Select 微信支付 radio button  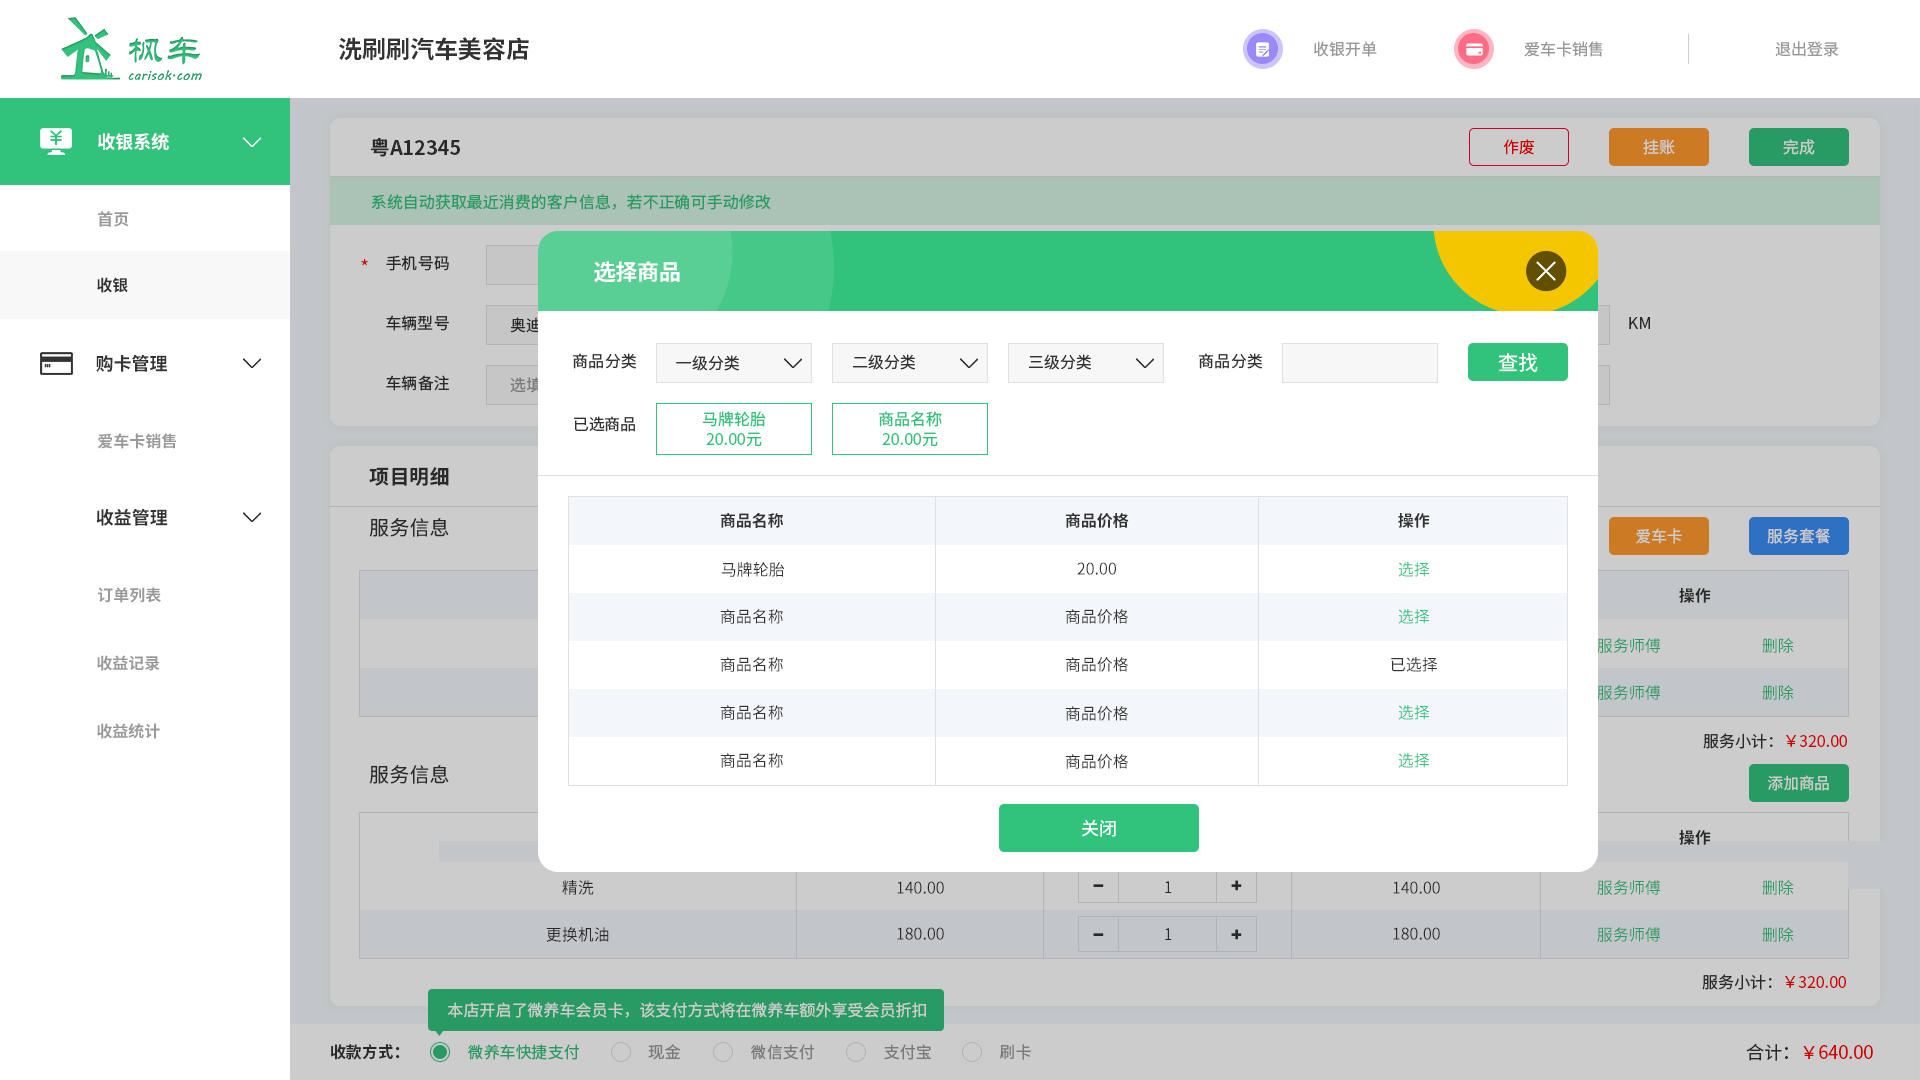[723, 1051]
